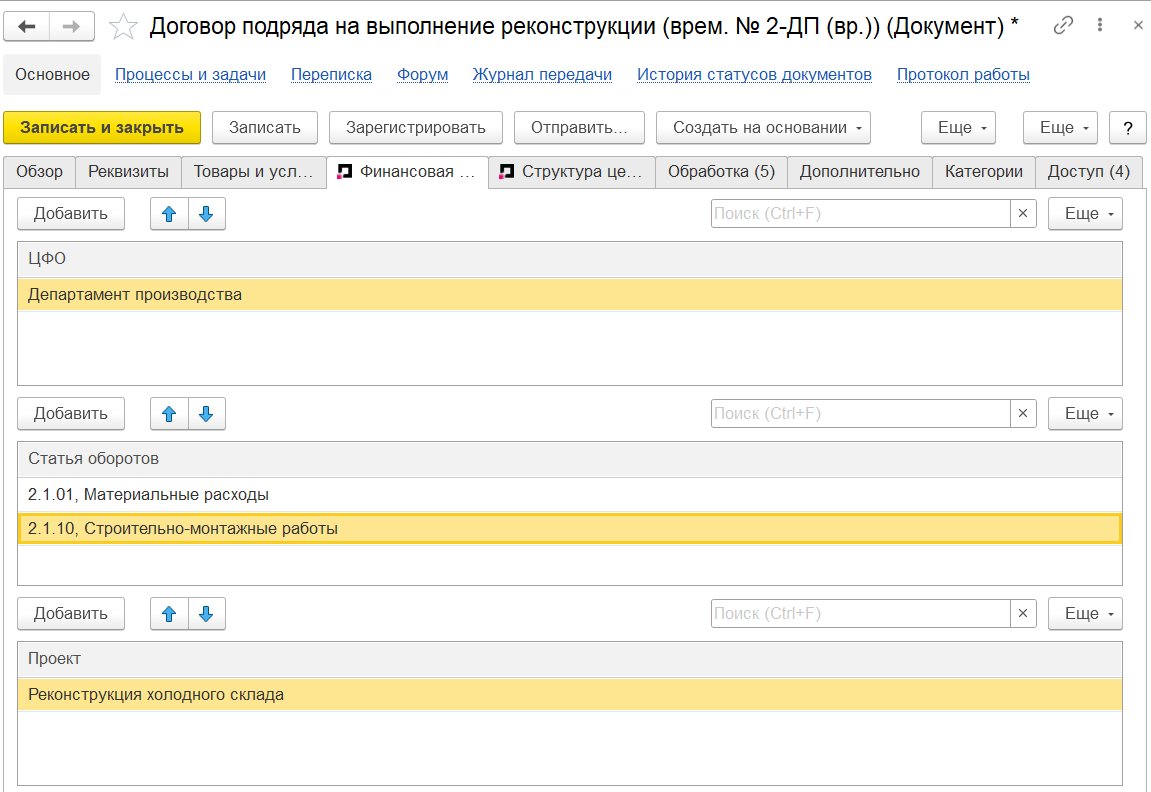
Task: Open the Категории tab
Action: tap(984, 172)
